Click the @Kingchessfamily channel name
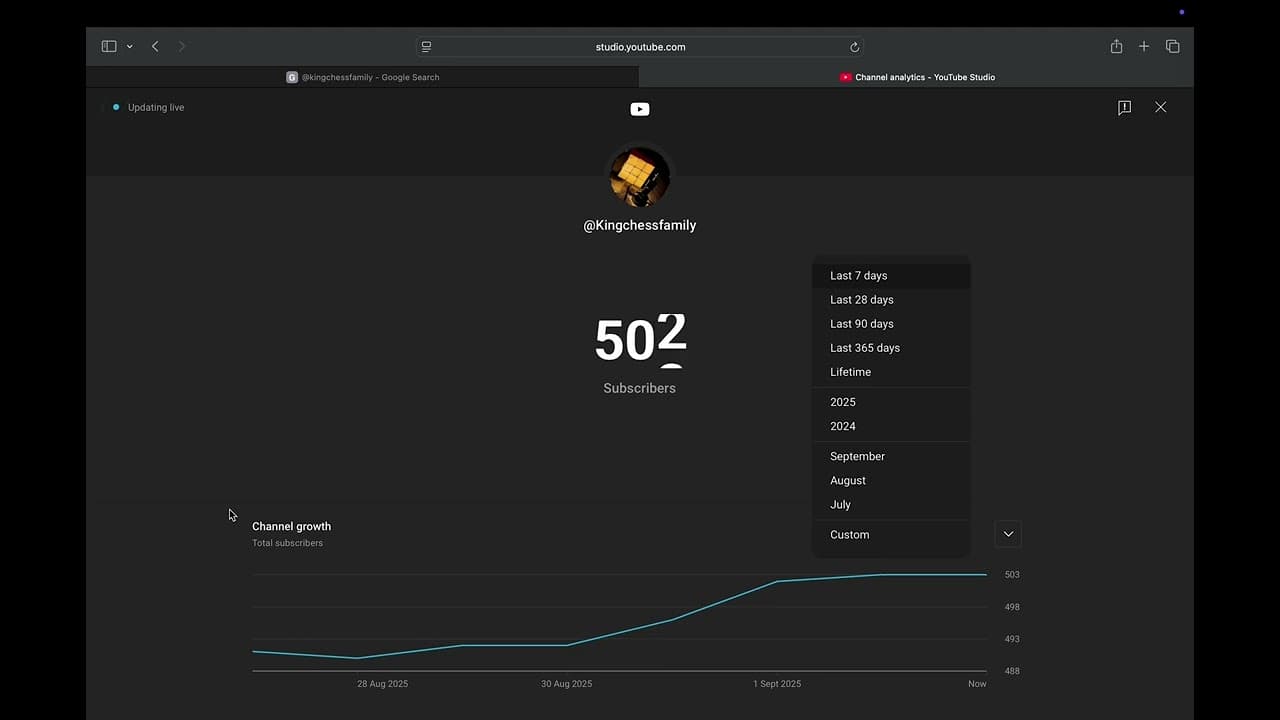This screenshot has width=1280, height=720. click(640, 225)
